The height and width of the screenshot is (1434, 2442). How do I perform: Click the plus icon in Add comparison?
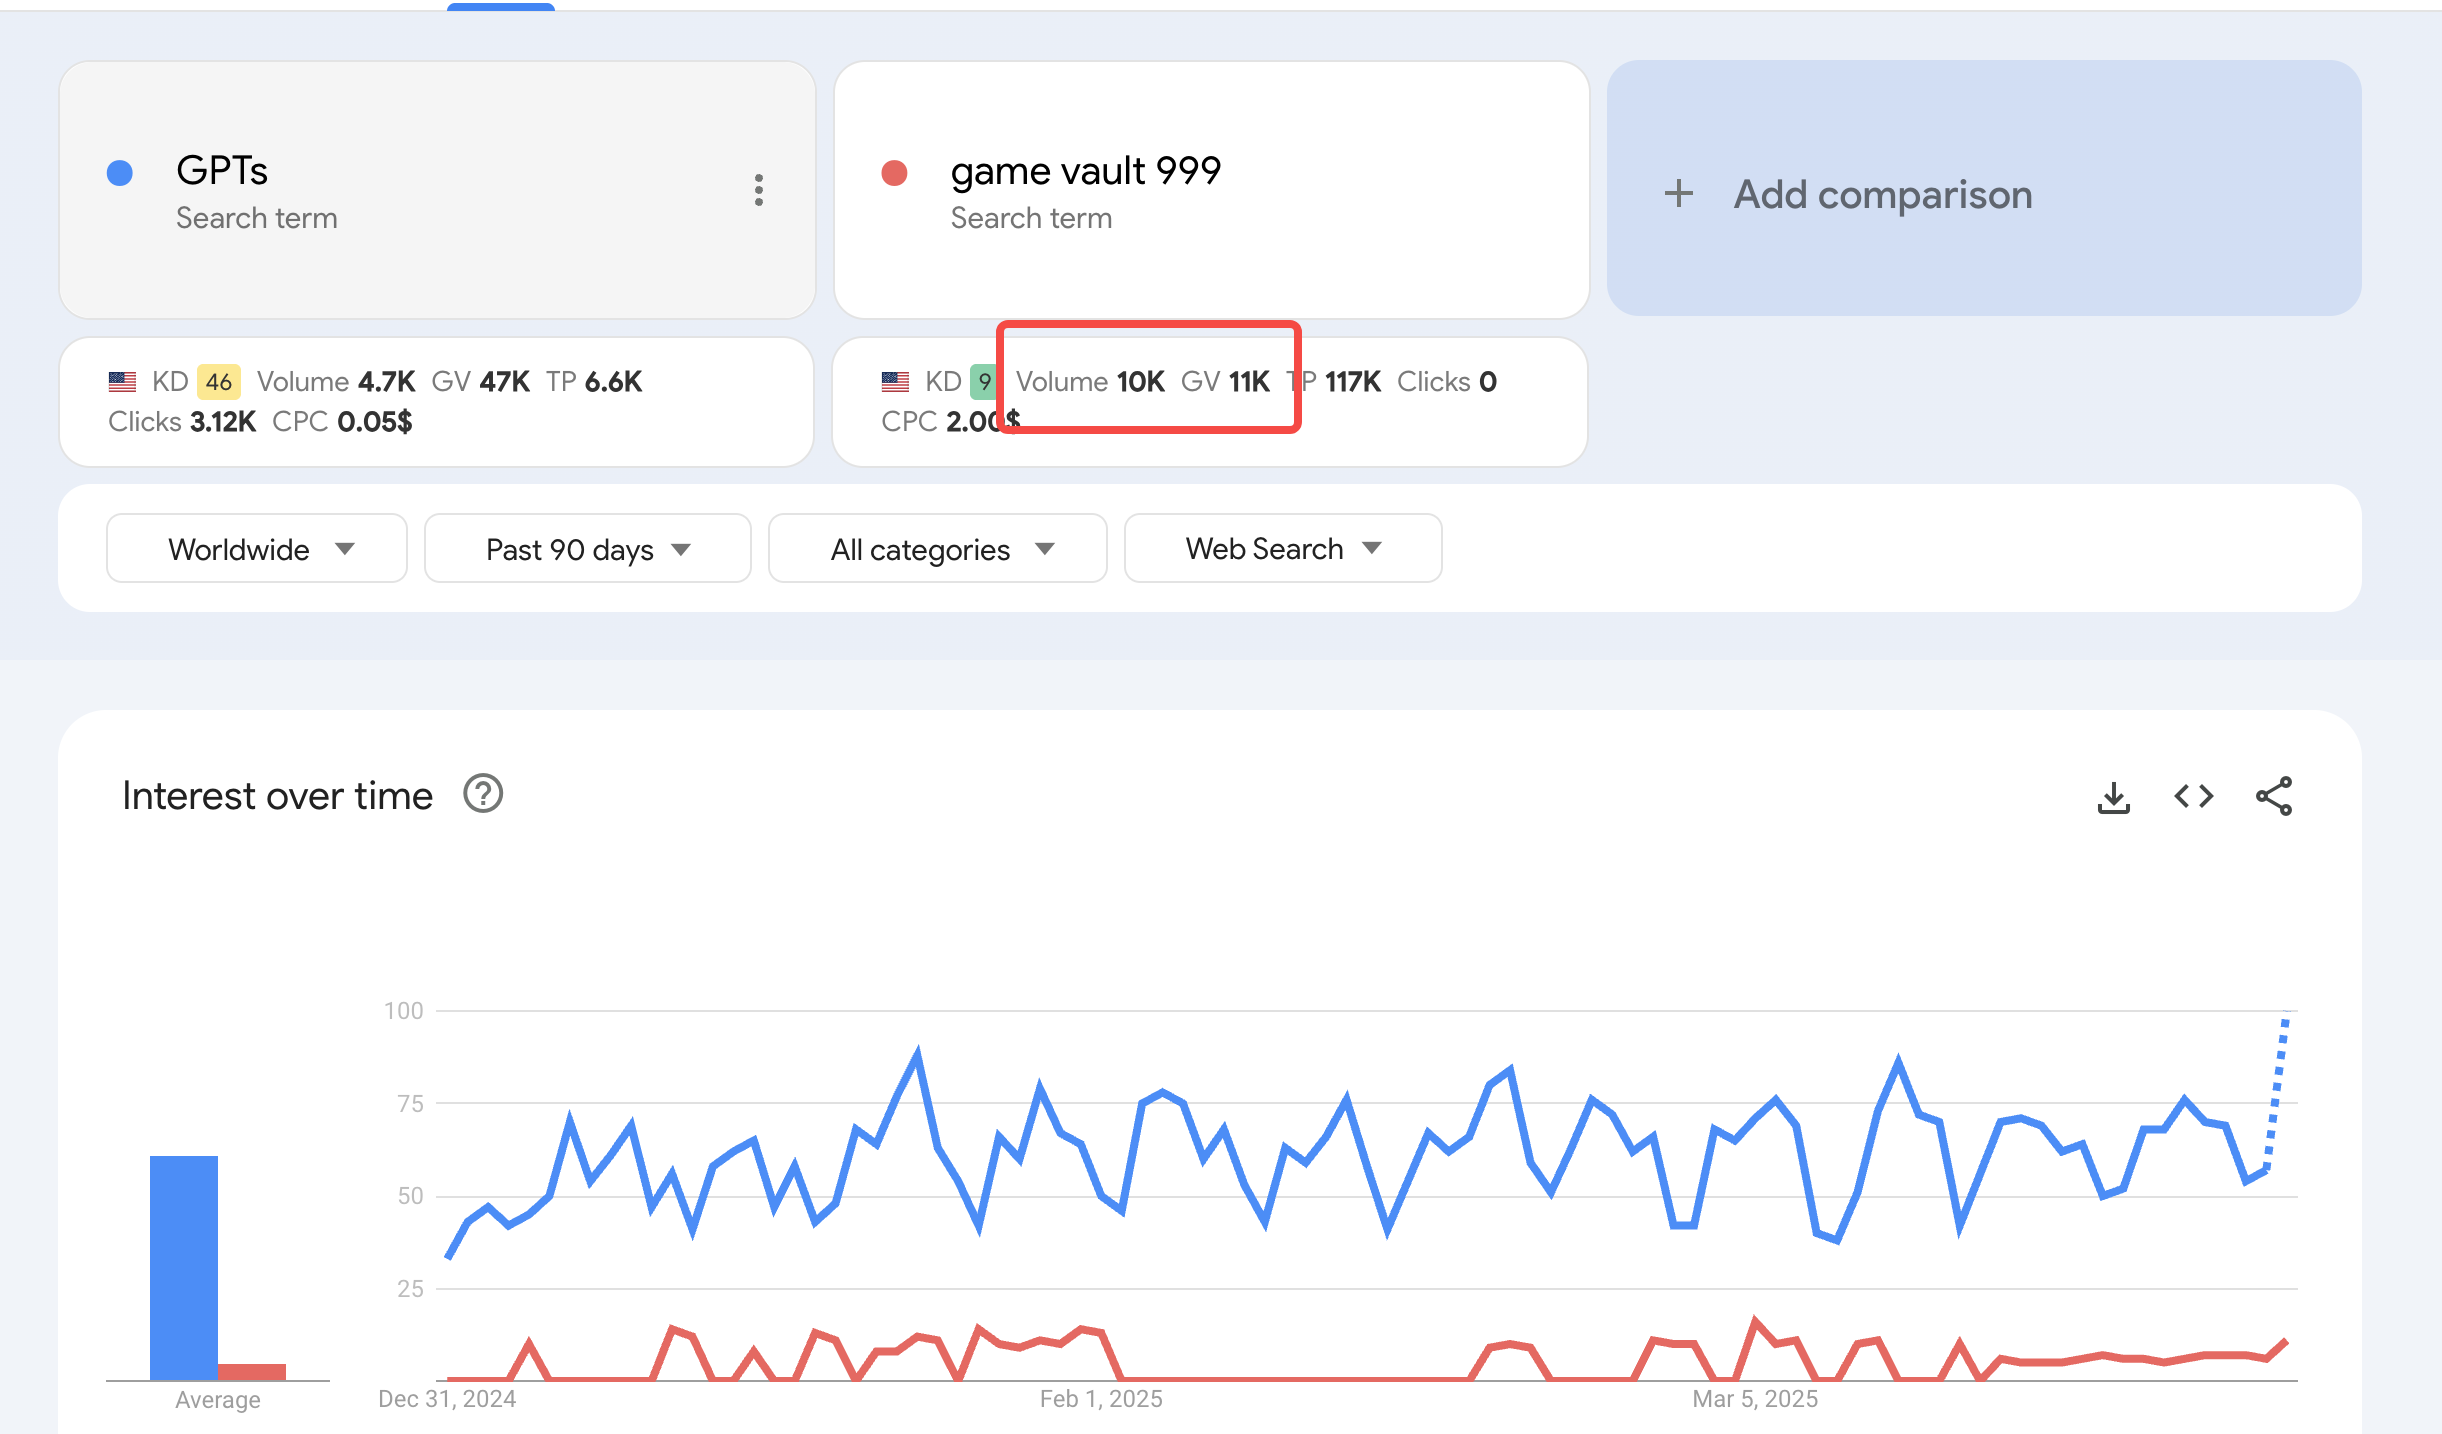tap(1679, 194)
